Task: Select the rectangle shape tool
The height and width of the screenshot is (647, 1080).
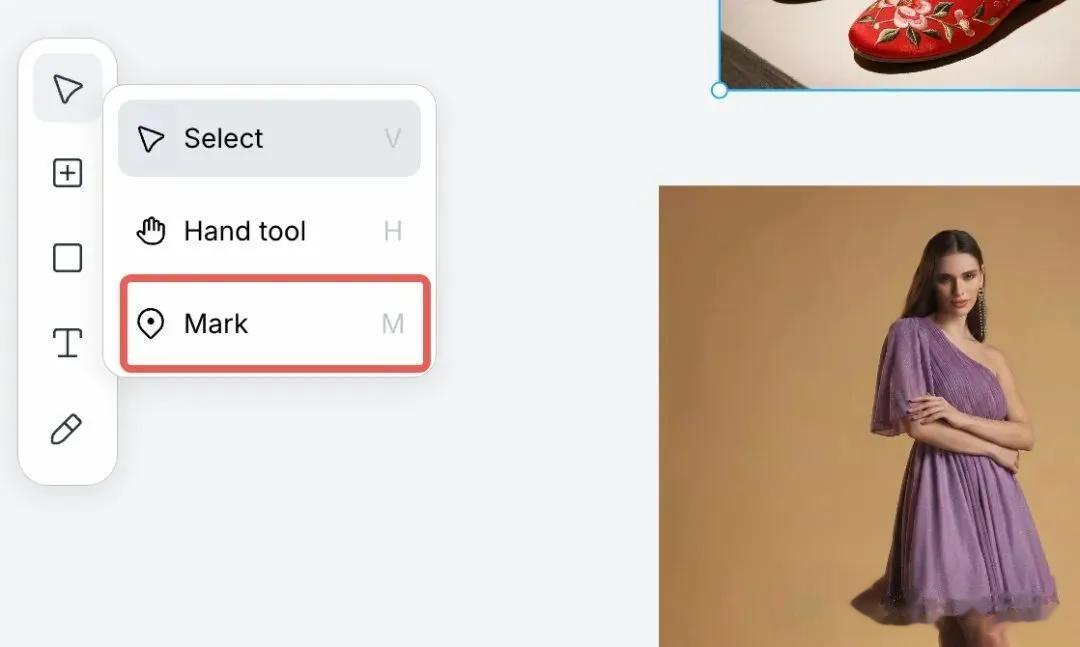Action: 68,258
